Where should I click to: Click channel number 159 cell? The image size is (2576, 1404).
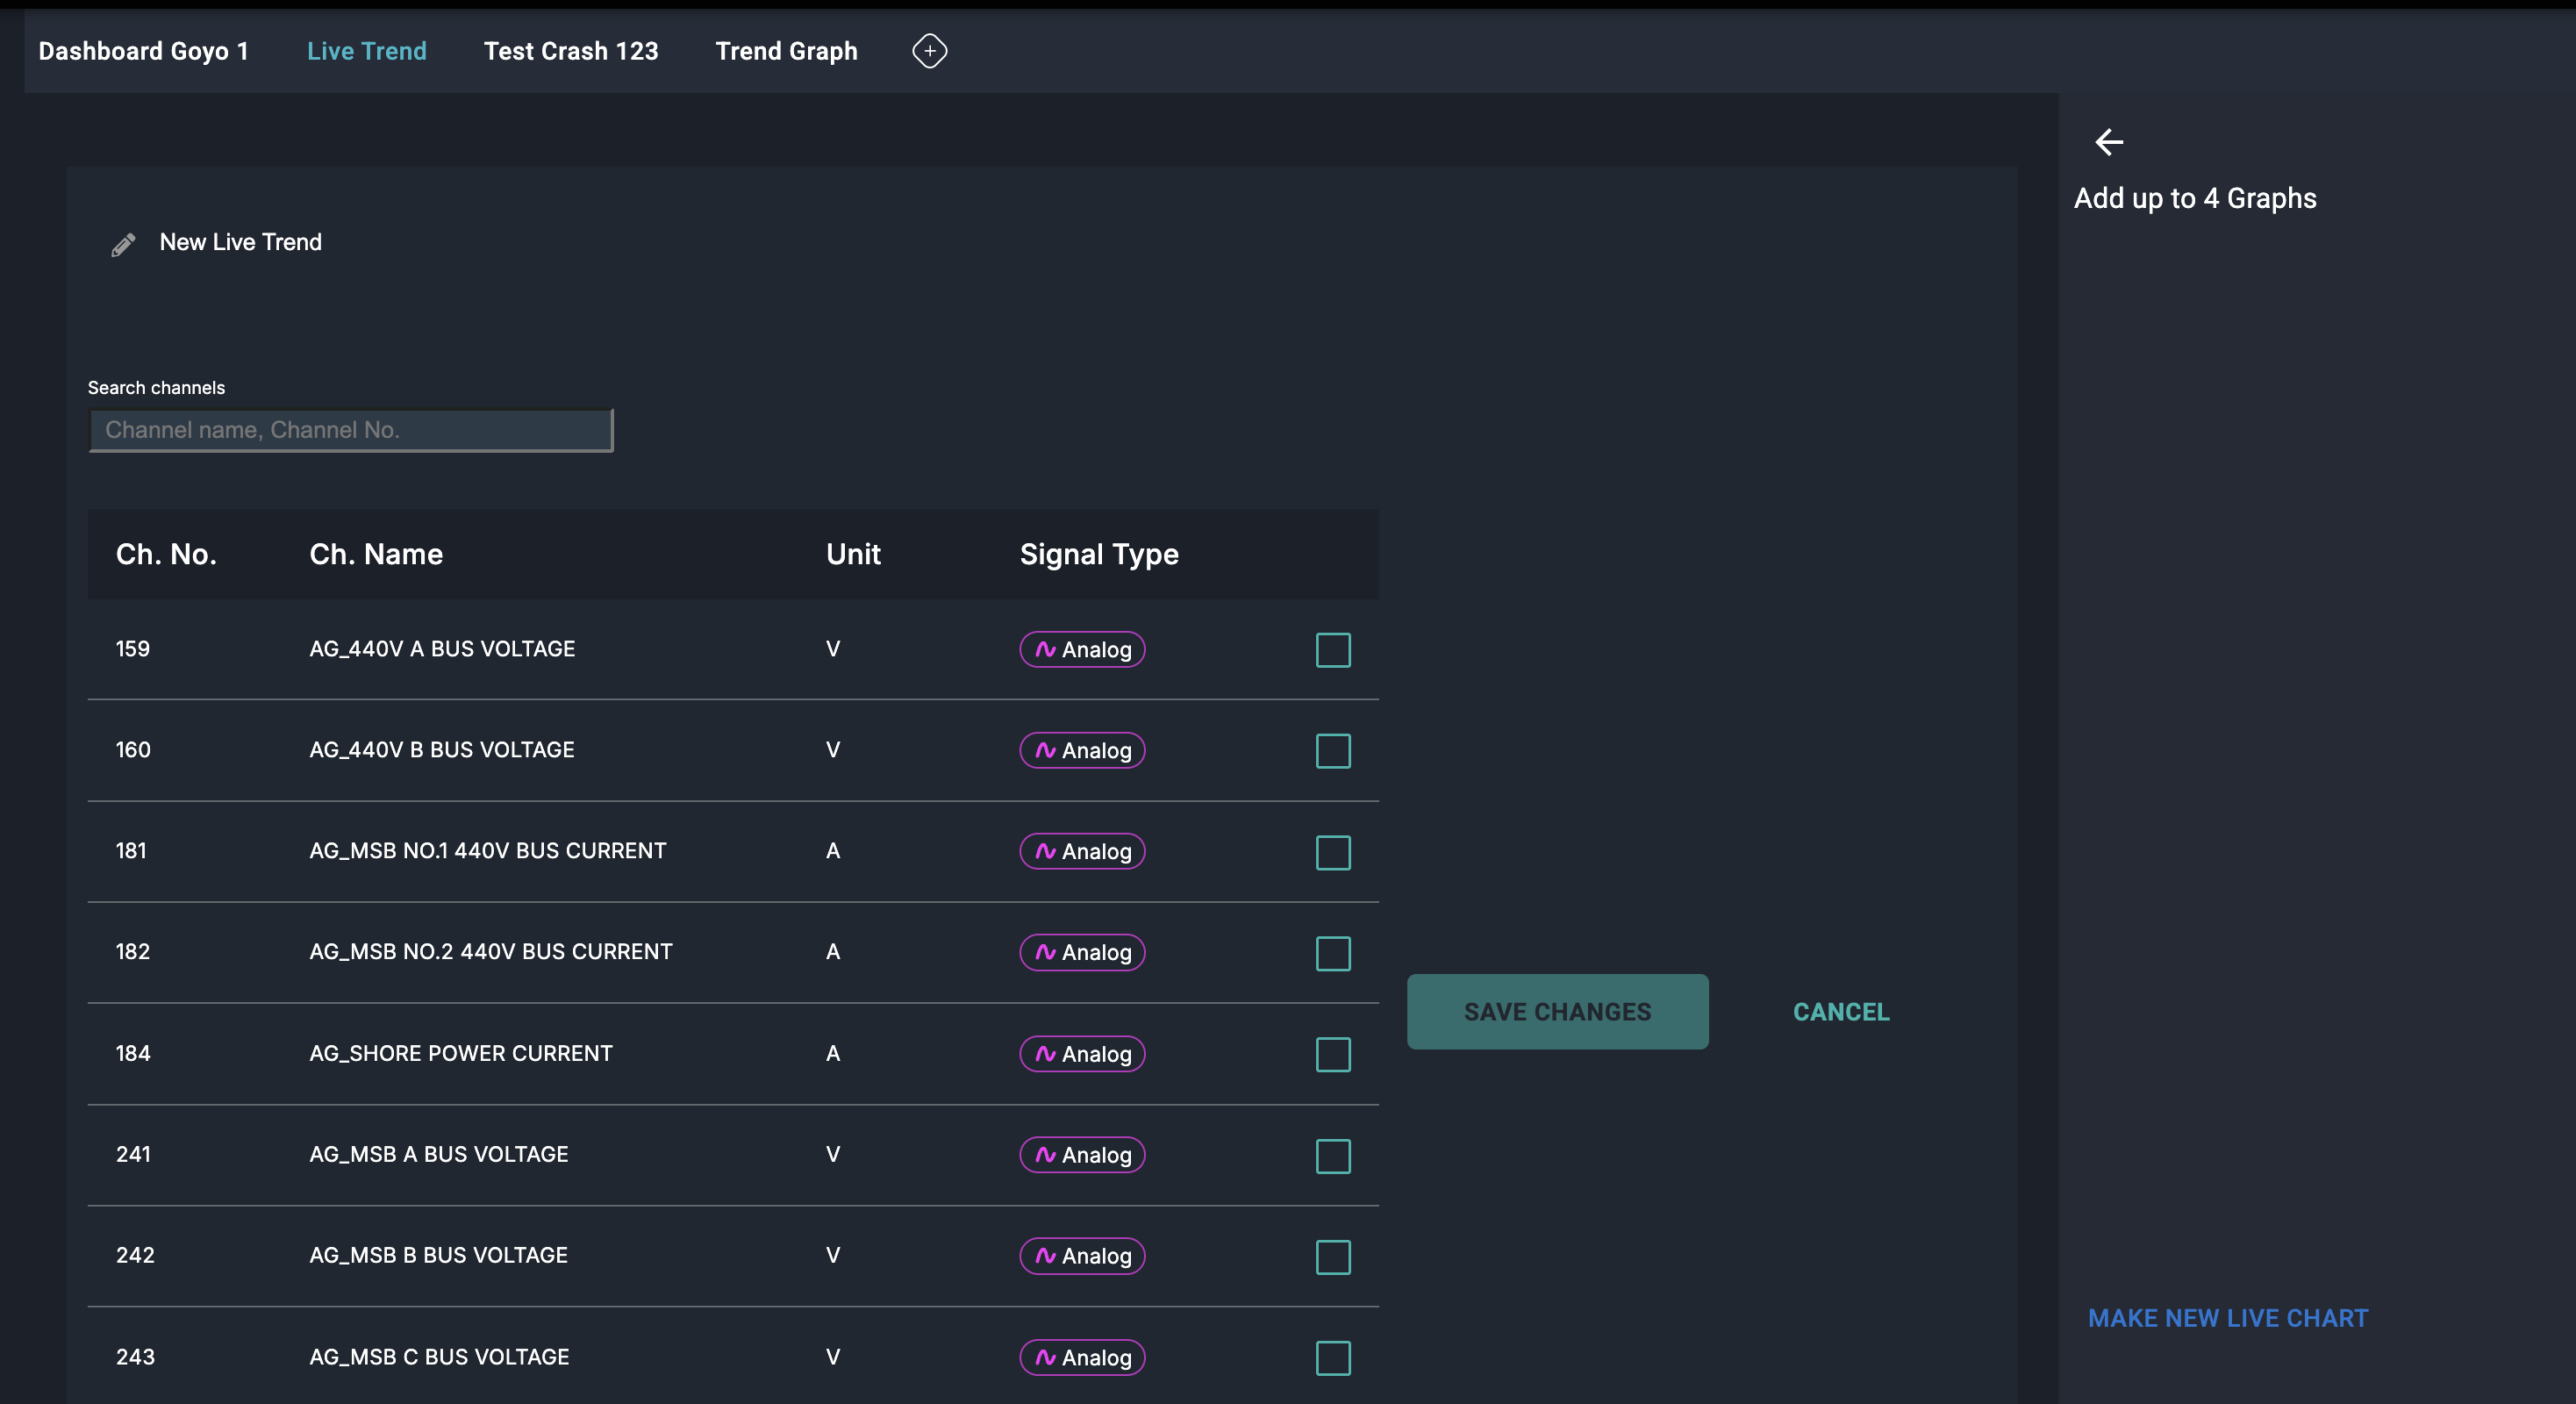(x=133, y=648)
